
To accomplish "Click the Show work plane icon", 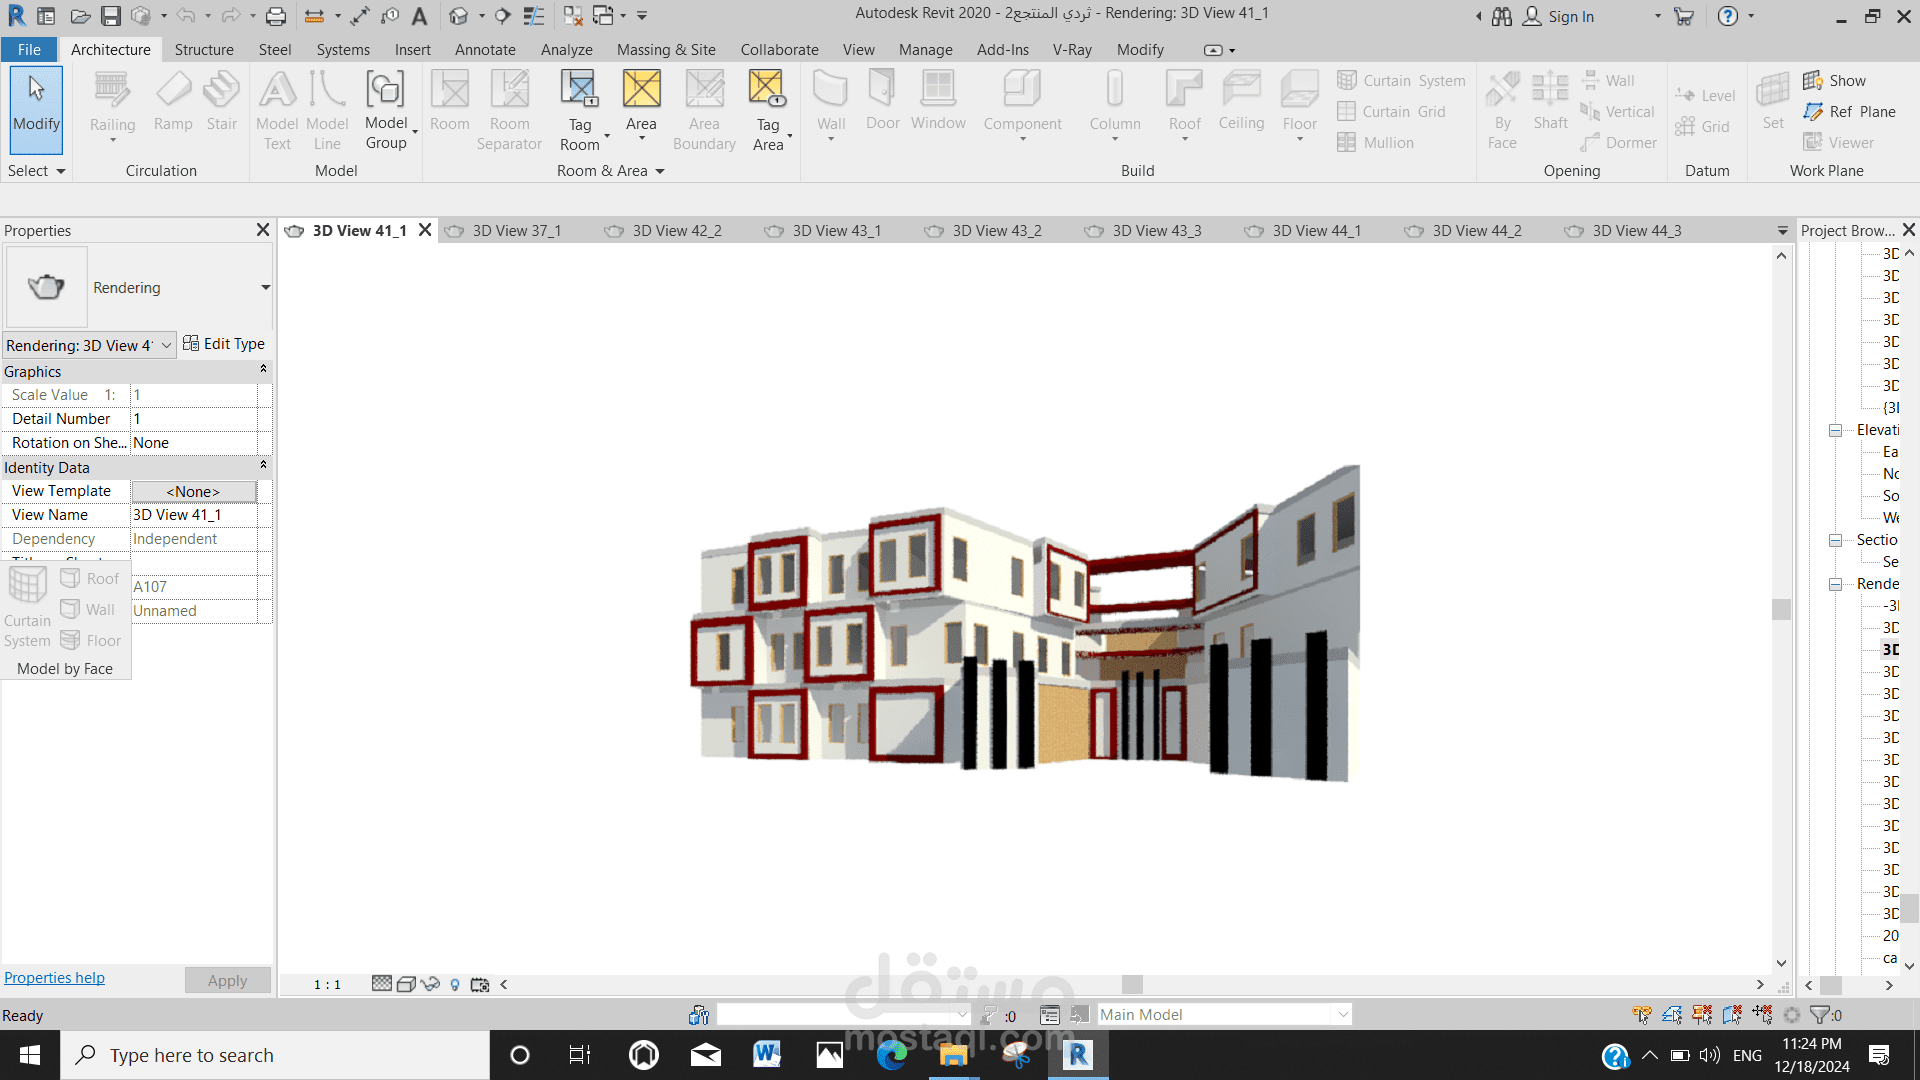I will click(1834, 81).
